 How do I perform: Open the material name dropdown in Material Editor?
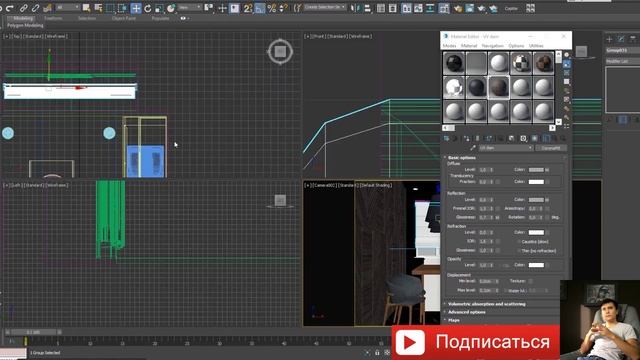point(506,148)
